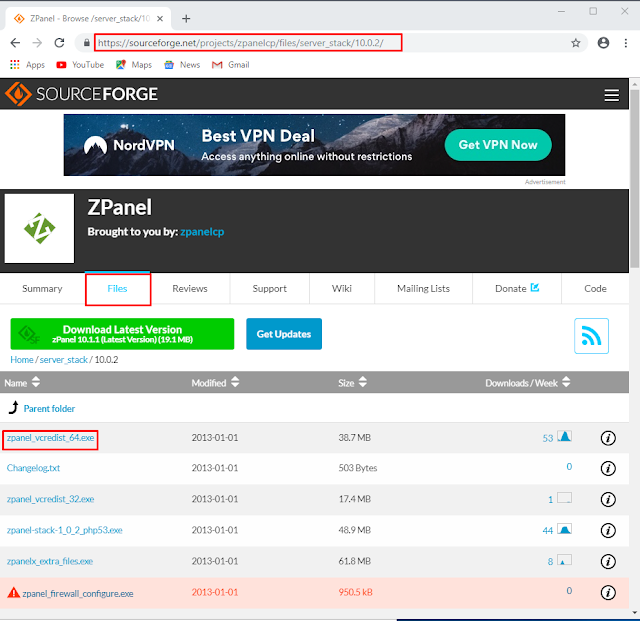This screenshot has height=621, width=640.
Task: Click the browser forward arrow
Action: click(x=37, y=43)
